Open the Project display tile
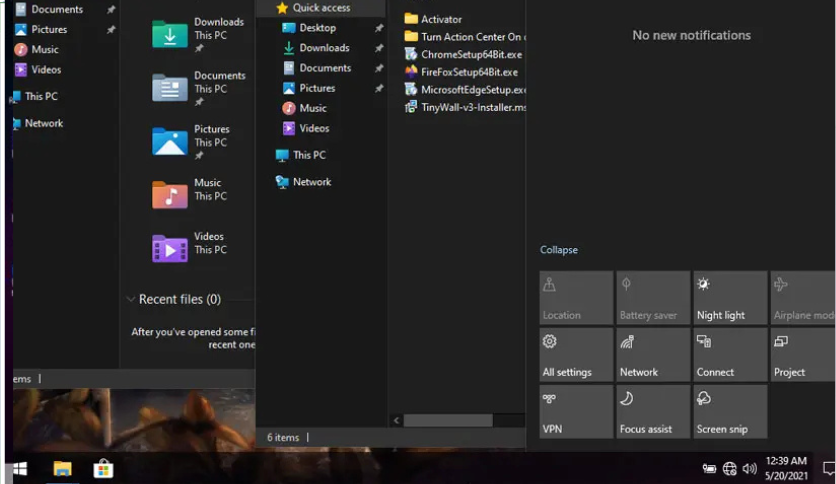The image size is (836, 484). (803, 354)
